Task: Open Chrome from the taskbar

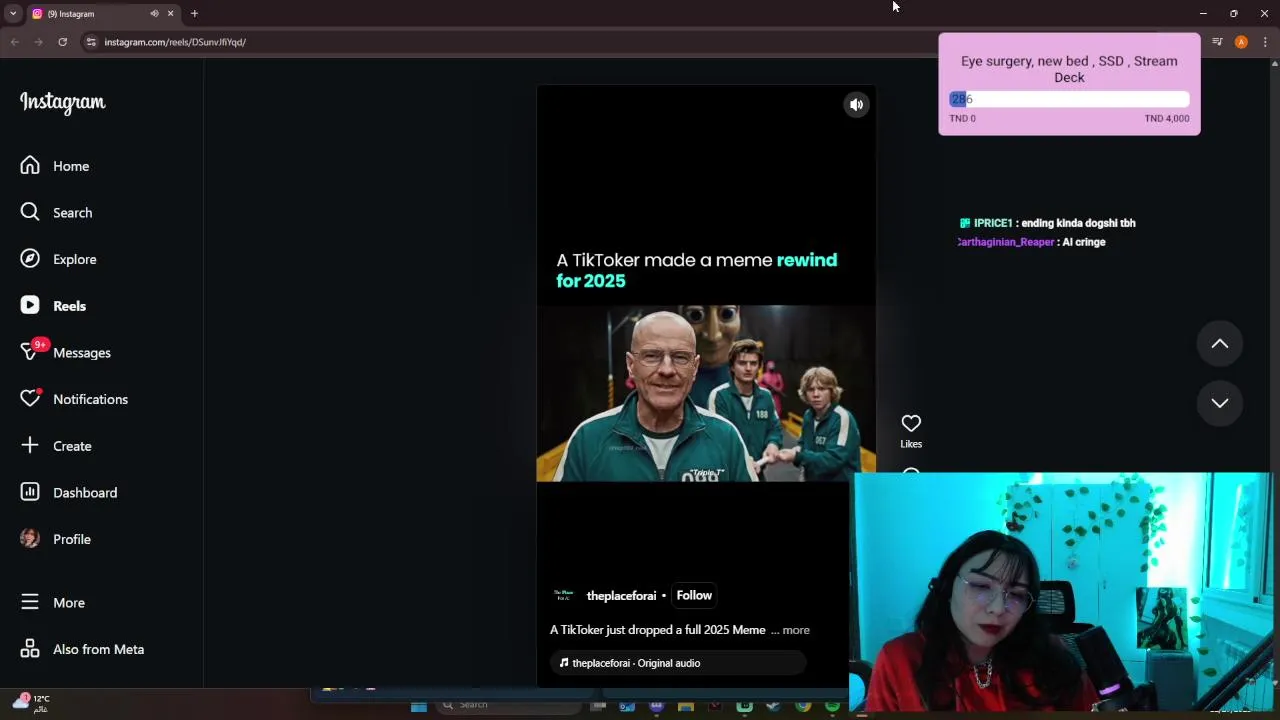Action: pyautogui.click(x=803, y=706)
